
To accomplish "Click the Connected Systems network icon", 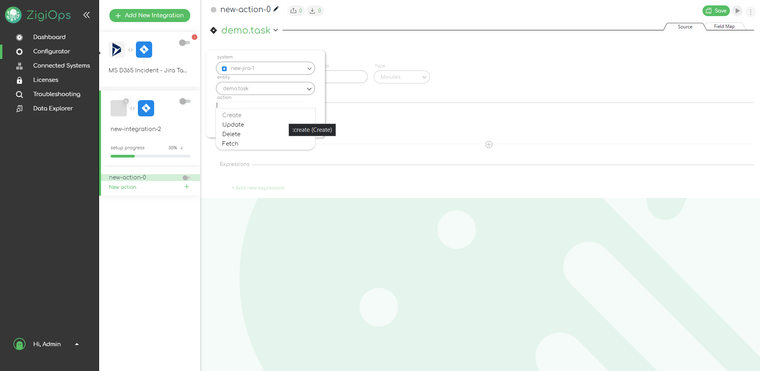I will [x=19, y=66].
